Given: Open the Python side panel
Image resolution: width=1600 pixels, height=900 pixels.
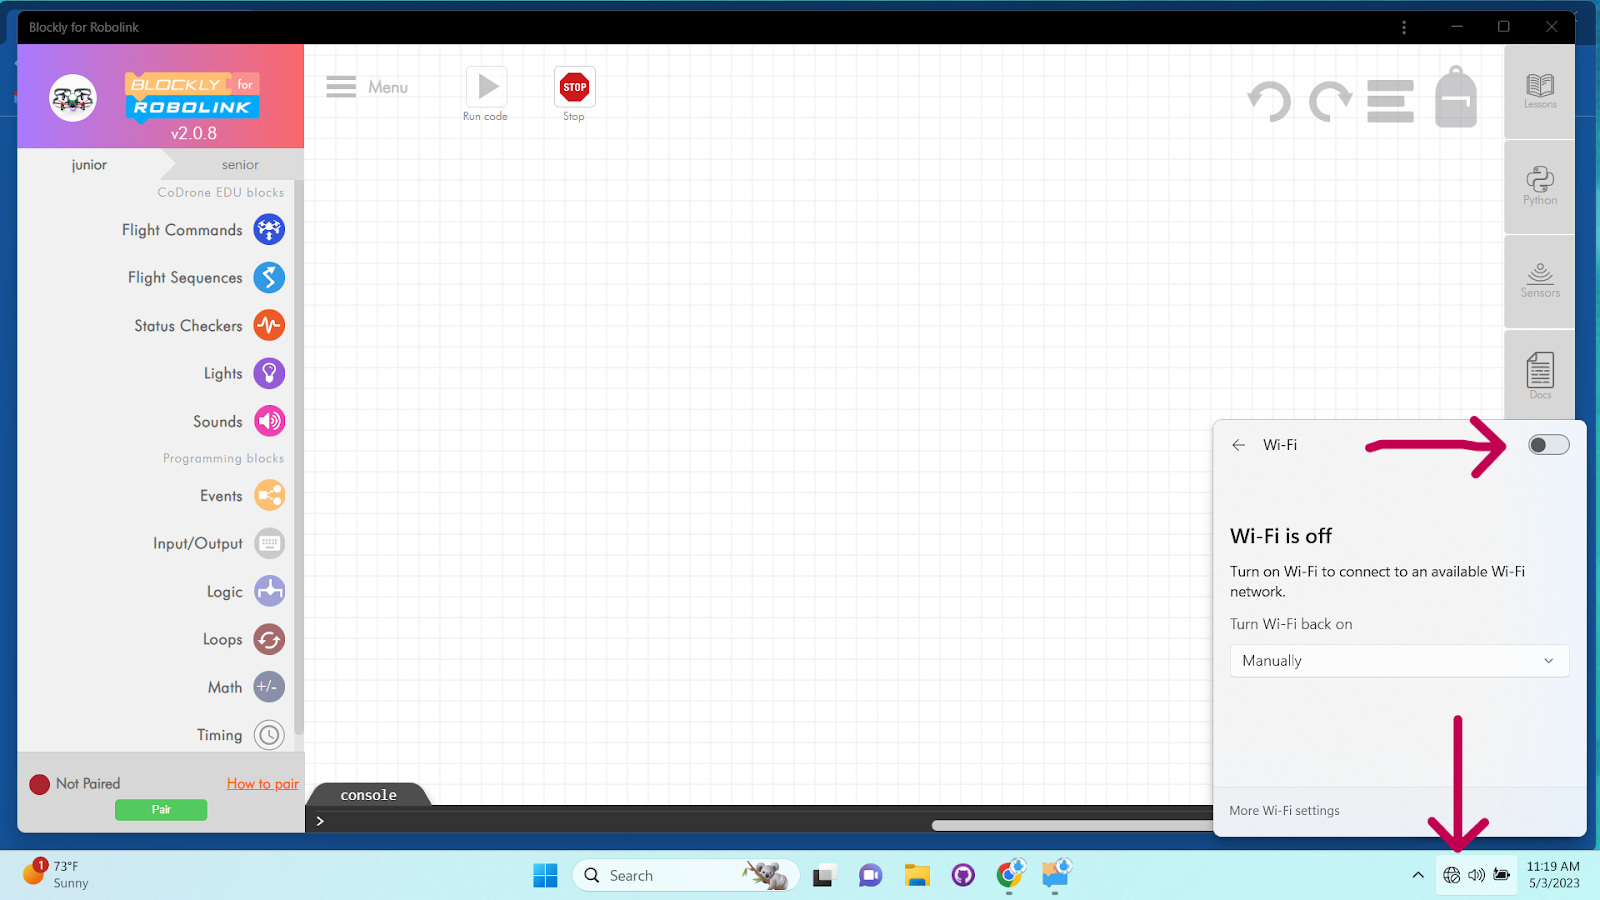Looking at the screenshot, I should 1540,187.
